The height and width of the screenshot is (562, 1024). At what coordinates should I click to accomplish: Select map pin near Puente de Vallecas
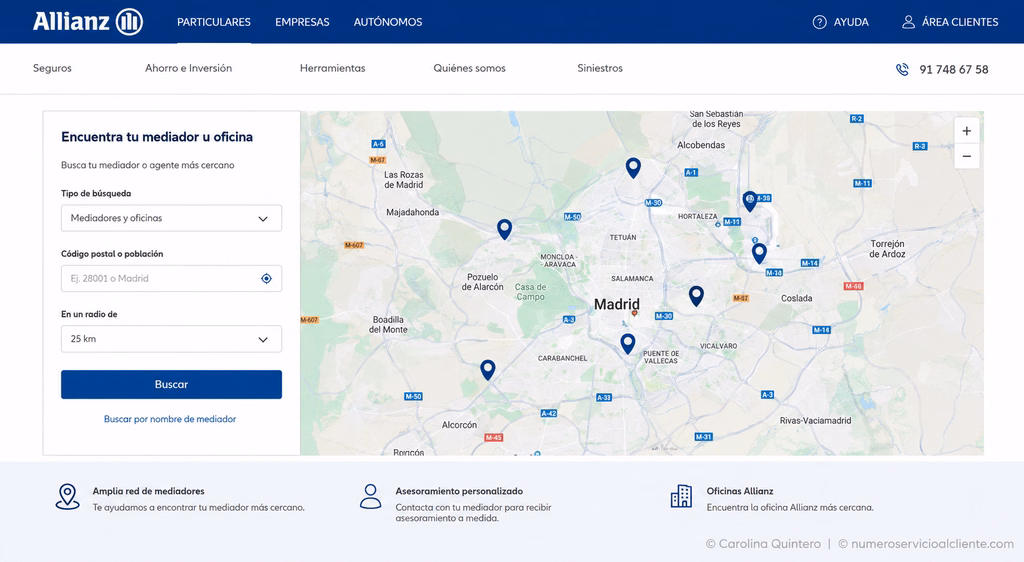pos(628,343)
